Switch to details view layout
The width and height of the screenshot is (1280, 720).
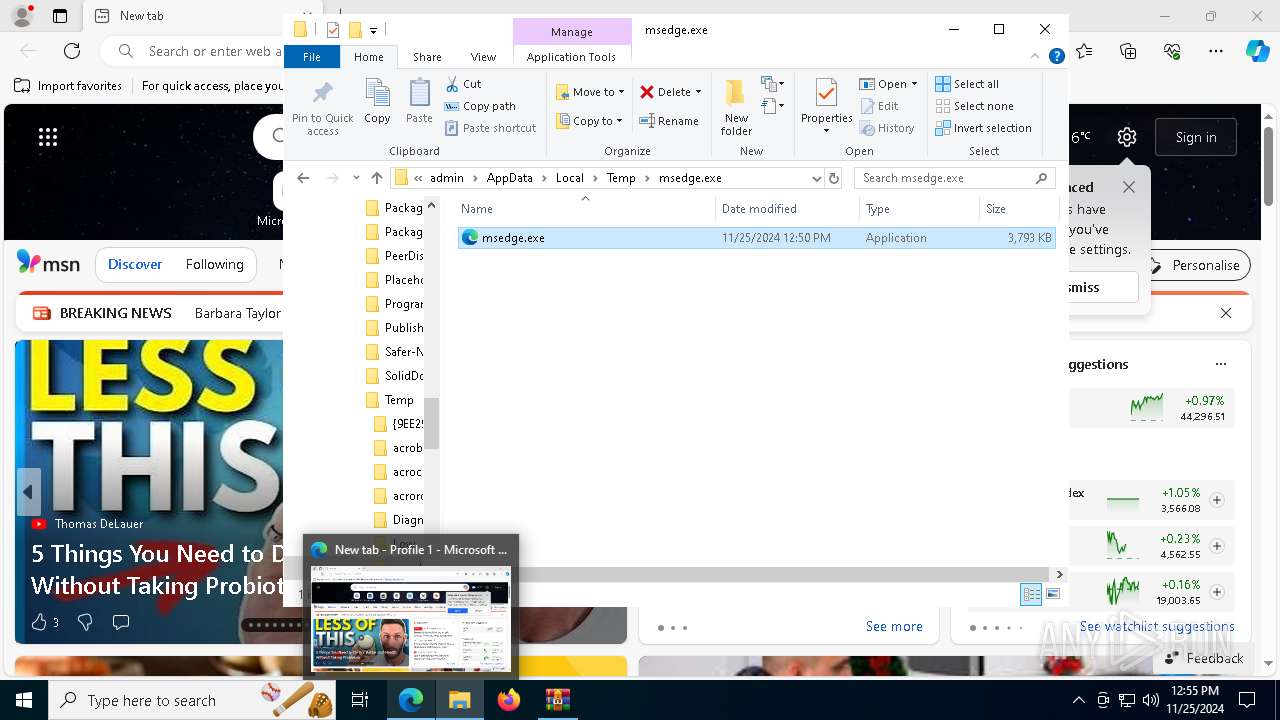pyautogui.click(x=1031, y=594)
